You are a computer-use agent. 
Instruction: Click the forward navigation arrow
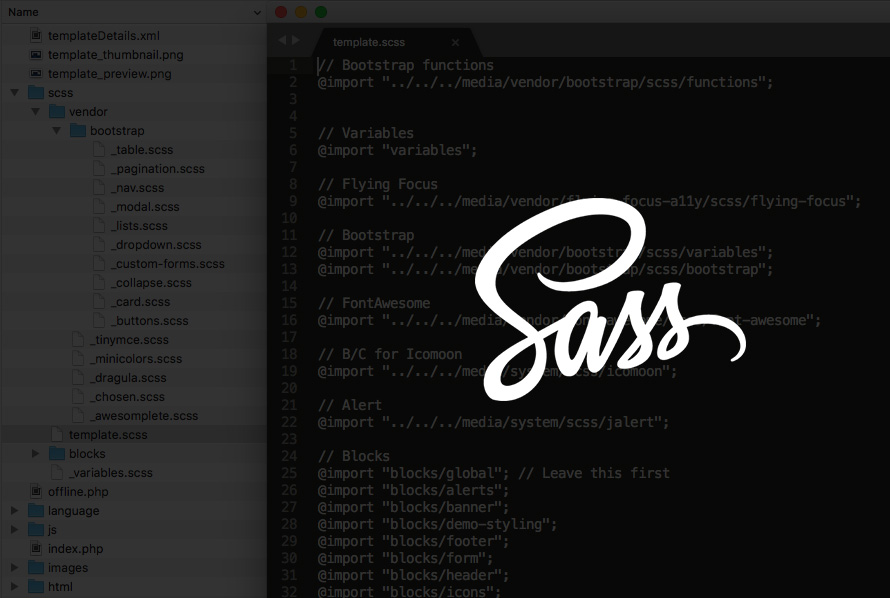point(294,41)
